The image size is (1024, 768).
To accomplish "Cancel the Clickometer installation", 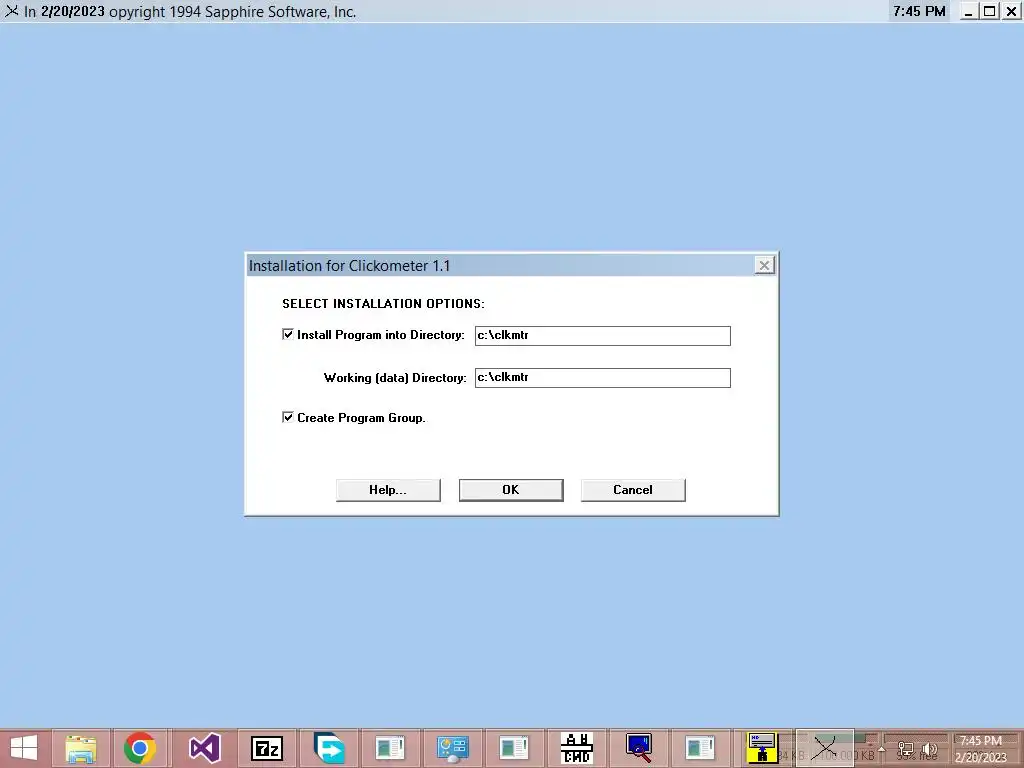I will click(633, 490).
